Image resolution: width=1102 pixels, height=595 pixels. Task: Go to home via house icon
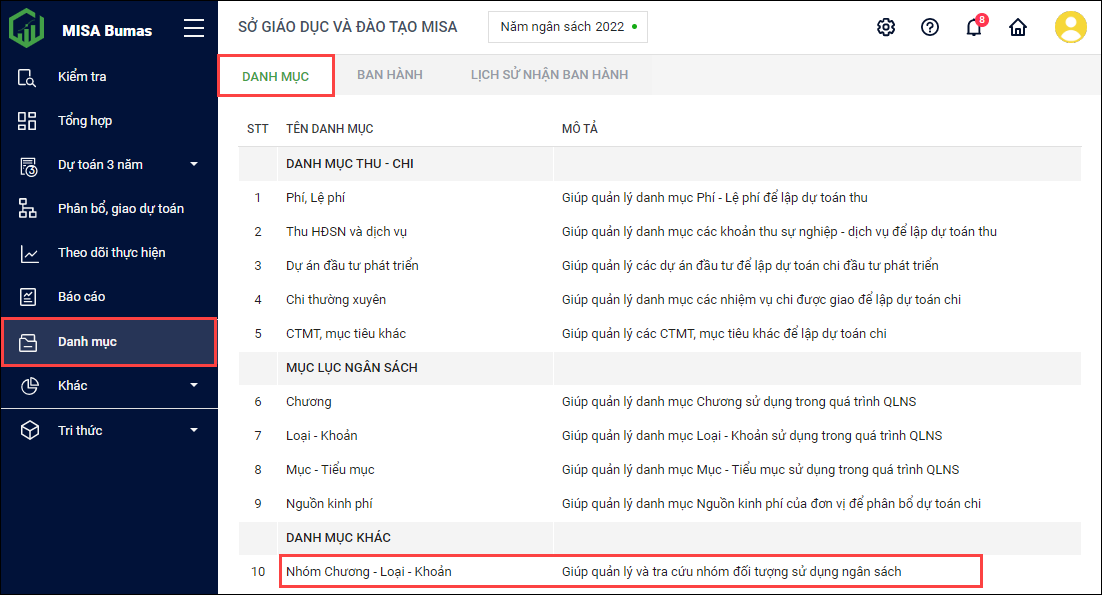tap(1018, 27)
